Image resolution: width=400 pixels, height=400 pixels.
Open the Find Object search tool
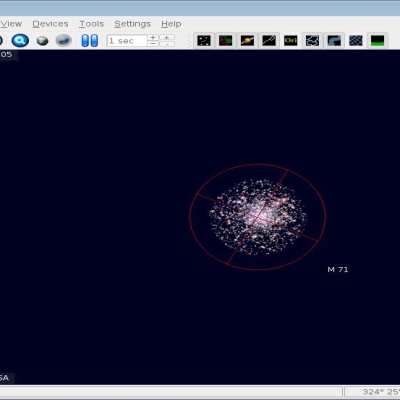[x=20, y=41]
